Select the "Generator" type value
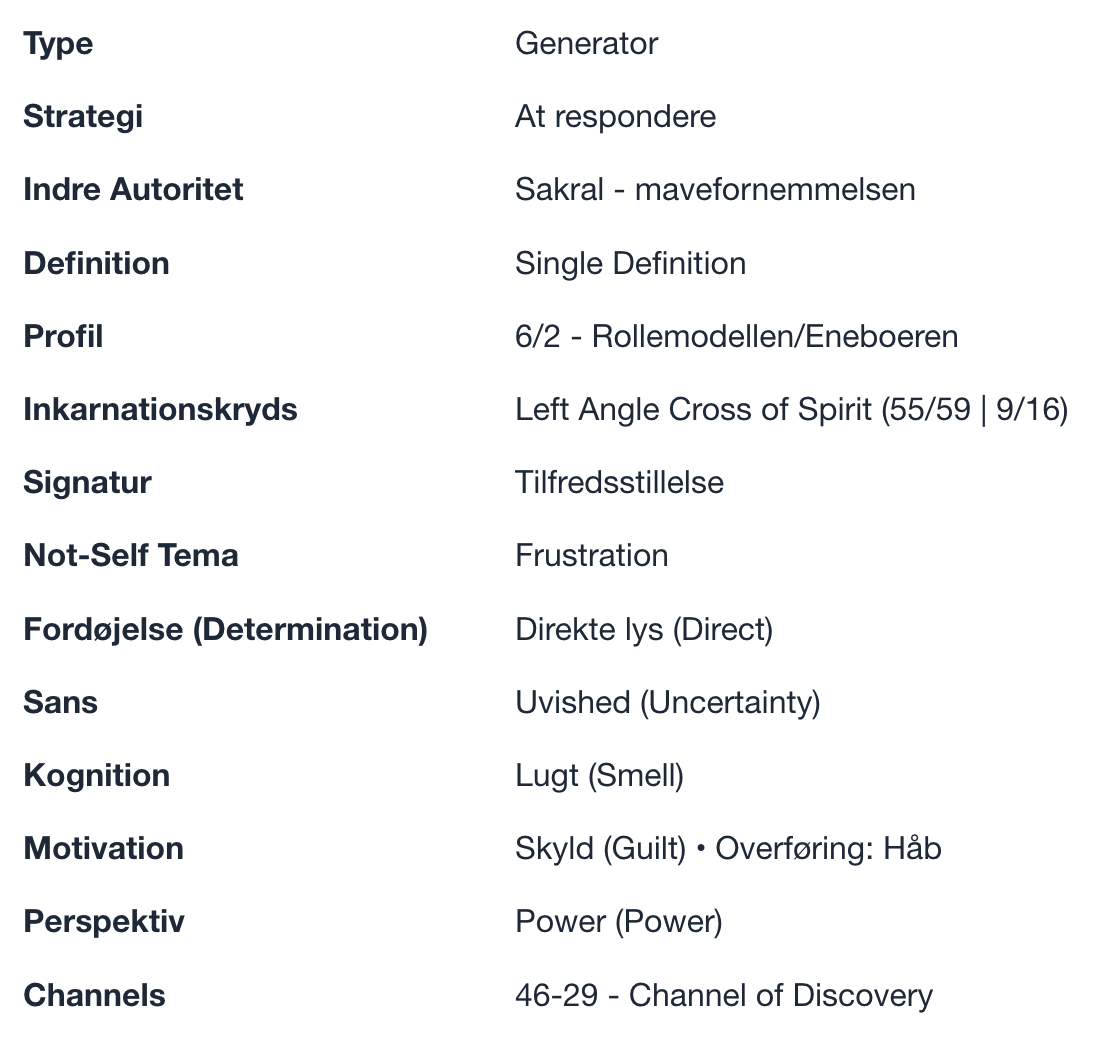This screenshot has height=1062, width=1101. click(x=586, y=44)
